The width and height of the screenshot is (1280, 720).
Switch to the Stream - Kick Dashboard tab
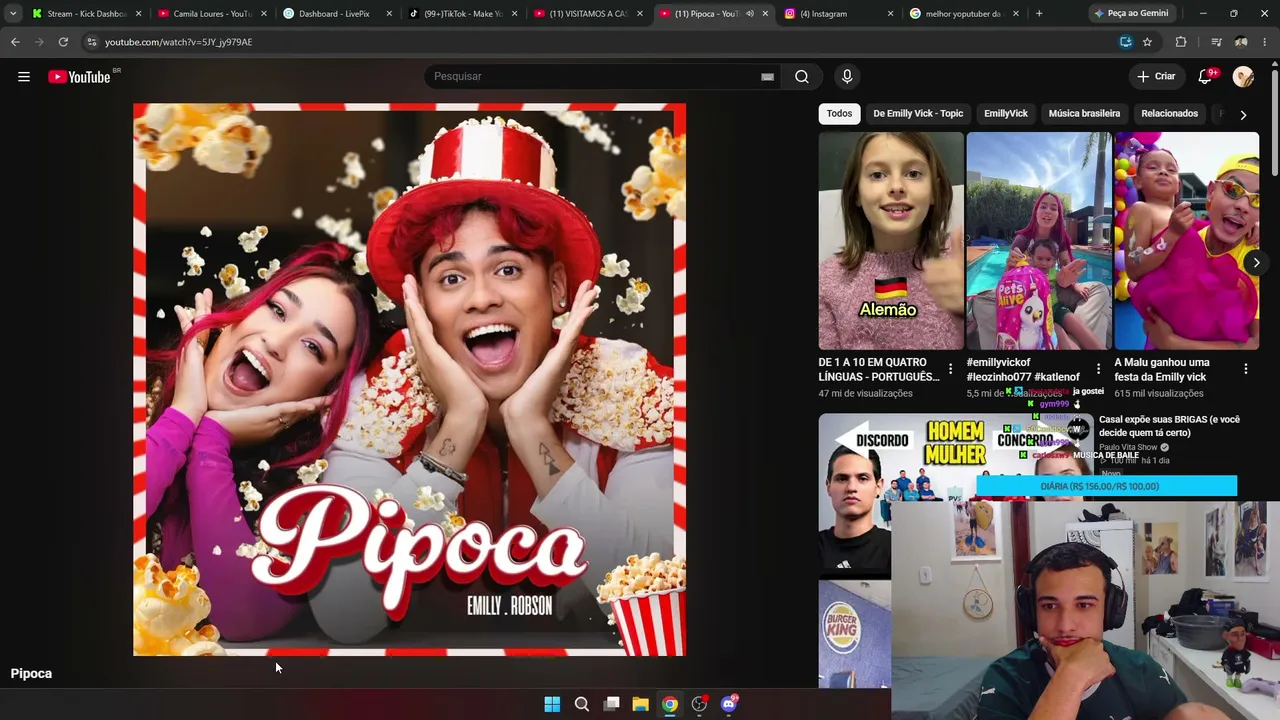pyautogui.click(x=87, y=14)
